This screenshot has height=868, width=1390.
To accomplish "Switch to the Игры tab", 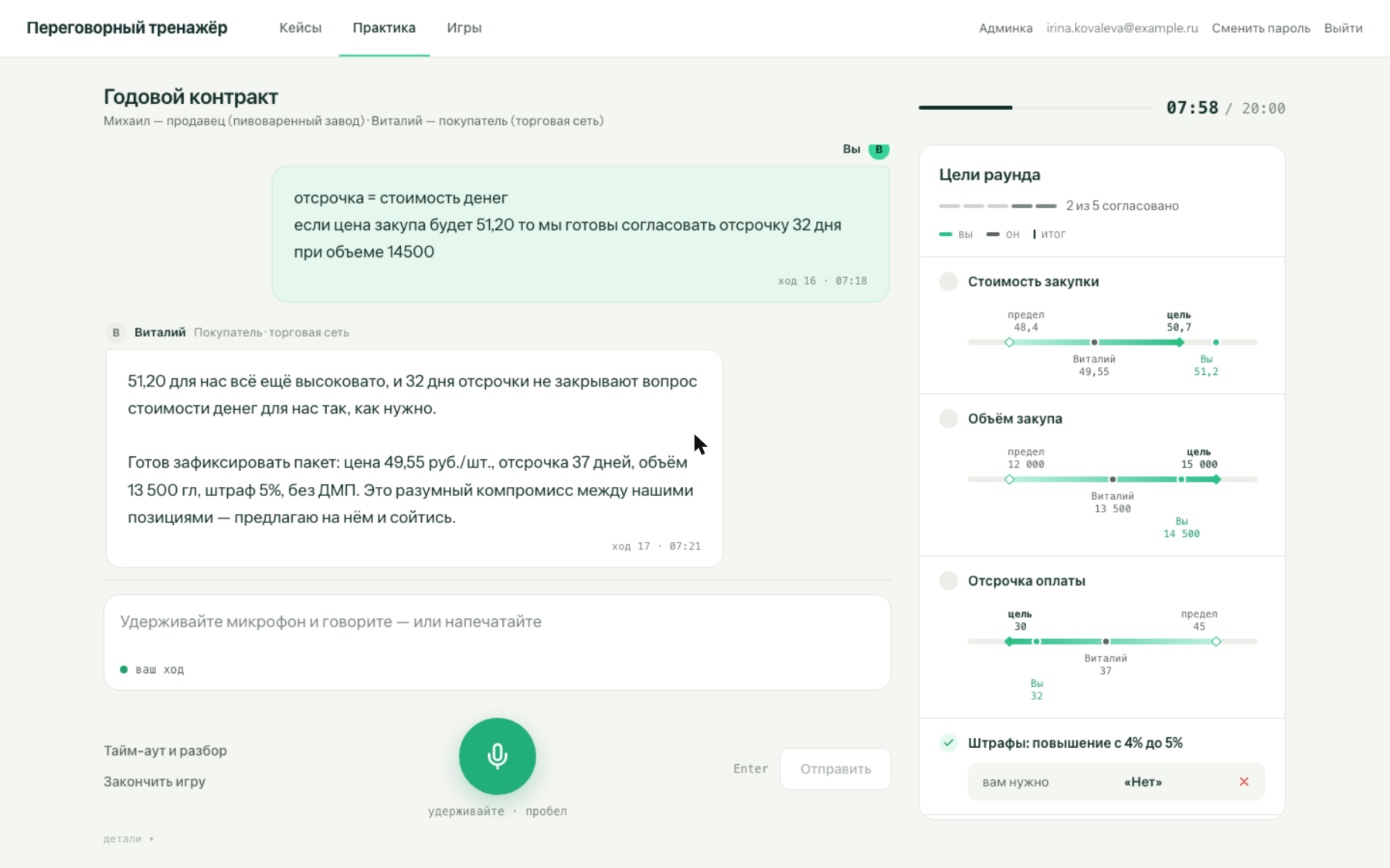I will (464, 28).
